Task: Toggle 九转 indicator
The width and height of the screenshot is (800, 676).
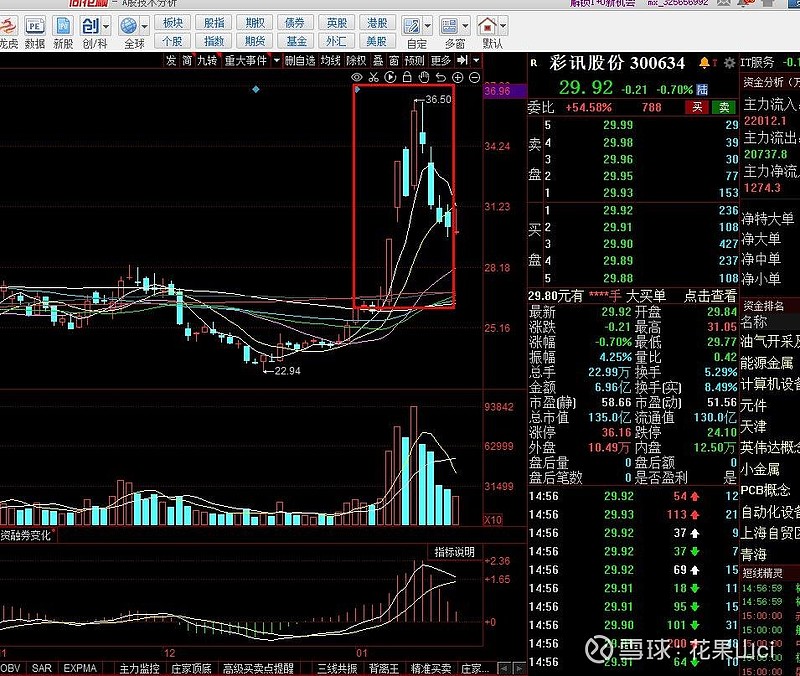Action: click(x=207, y=60)
